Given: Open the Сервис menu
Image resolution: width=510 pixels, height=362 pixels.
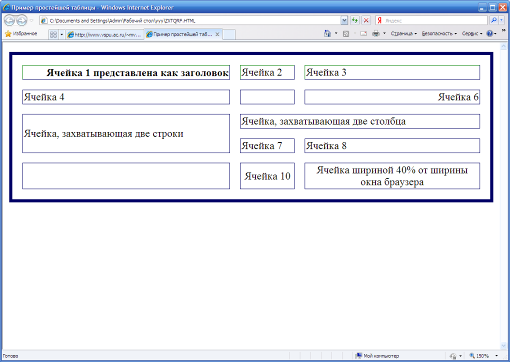Looking at the screenshot, I should pos(472,33).
